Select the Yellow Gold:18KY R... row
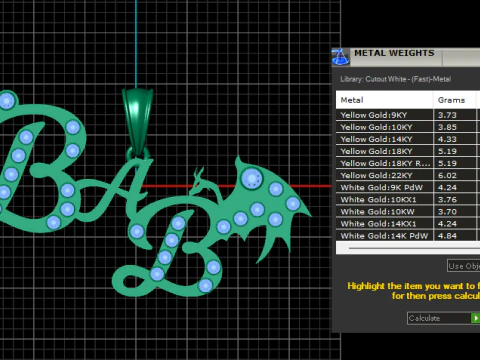 tap(408, 163)
